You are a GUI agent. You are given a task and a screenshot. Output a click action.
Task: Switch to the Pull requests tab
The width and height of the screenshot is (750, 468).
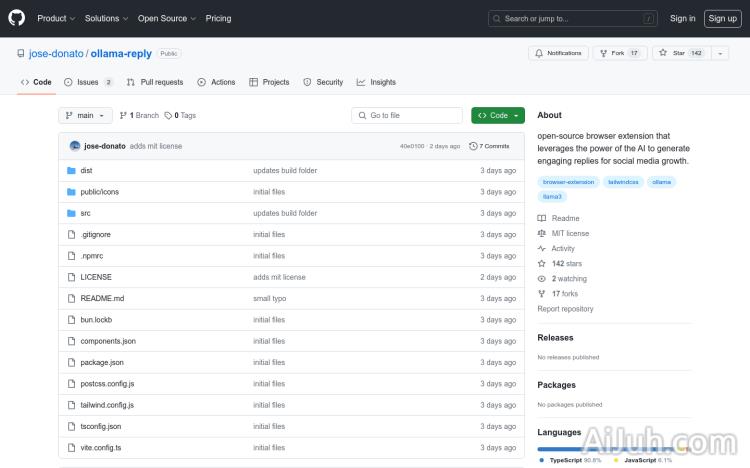pos(155,82)
